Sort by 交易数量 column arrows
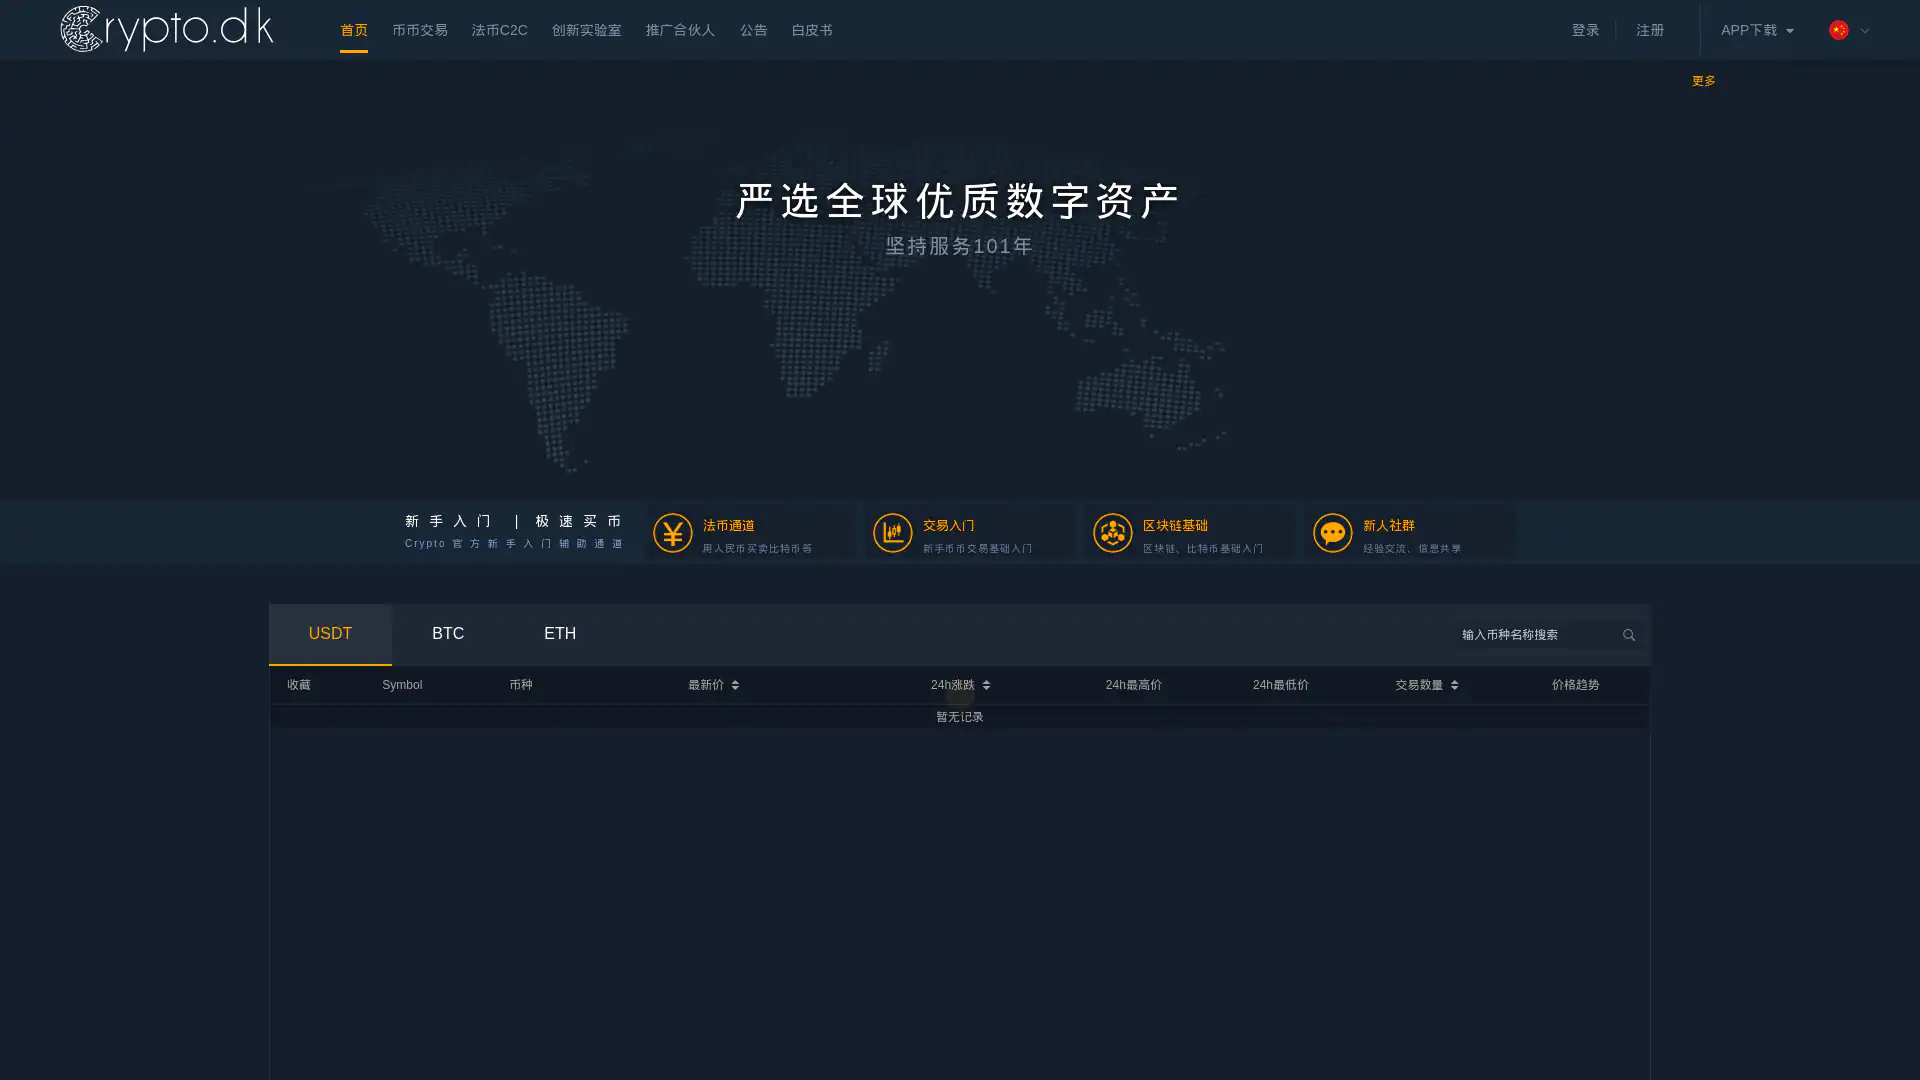Viewport: 1920px width, 1080px height. pos(1454,686)
